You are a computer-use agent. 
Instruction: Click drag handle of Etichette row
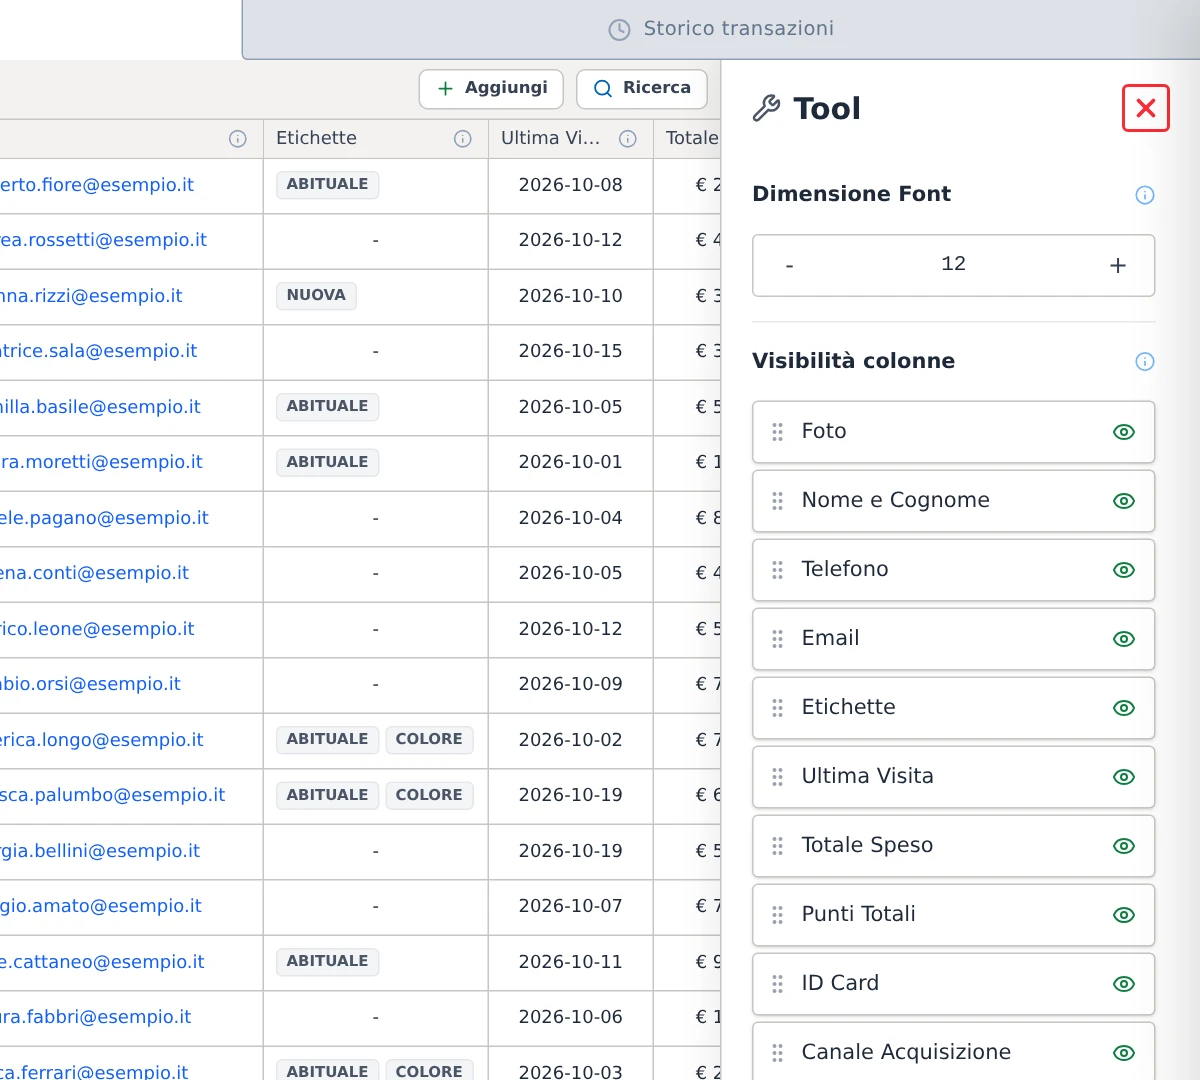click(x=778, y=708)
